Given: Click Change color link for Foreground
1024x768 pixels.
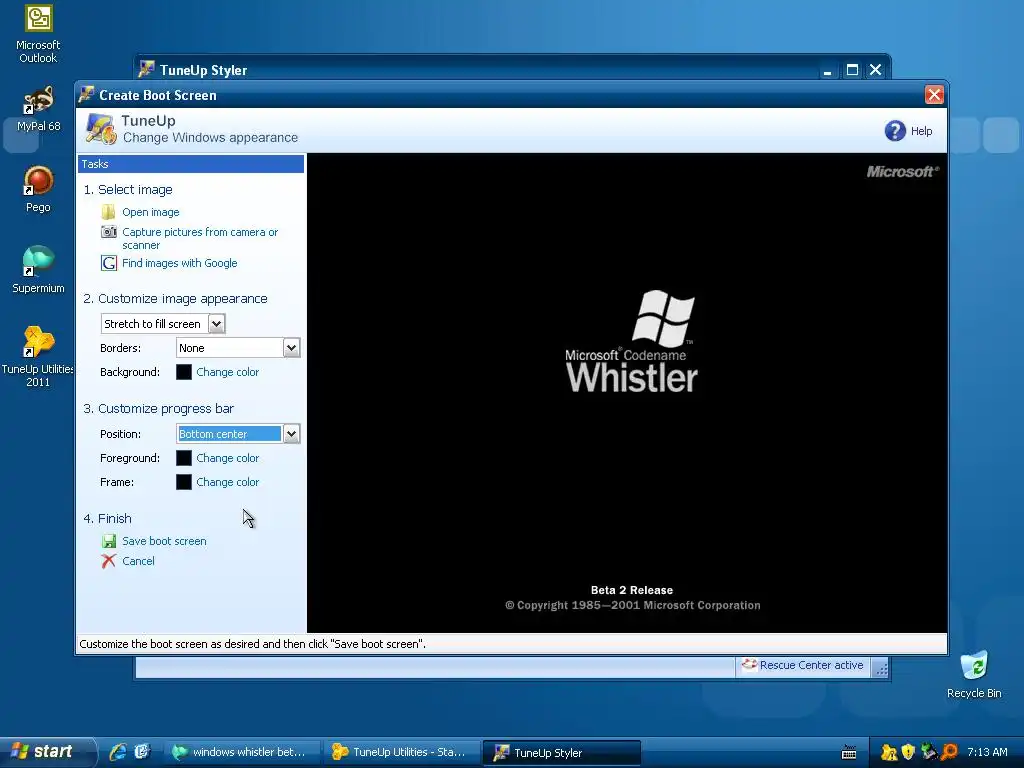Looking at the screenshot, I should point(227,458).
